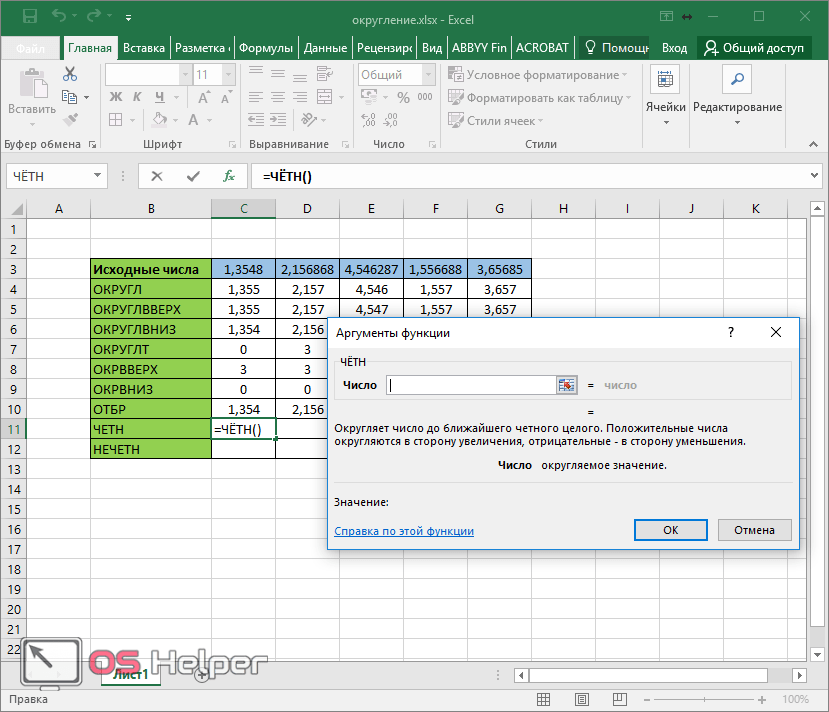Click the middle align icon
829x712 pixels.
tap(278, 74)
